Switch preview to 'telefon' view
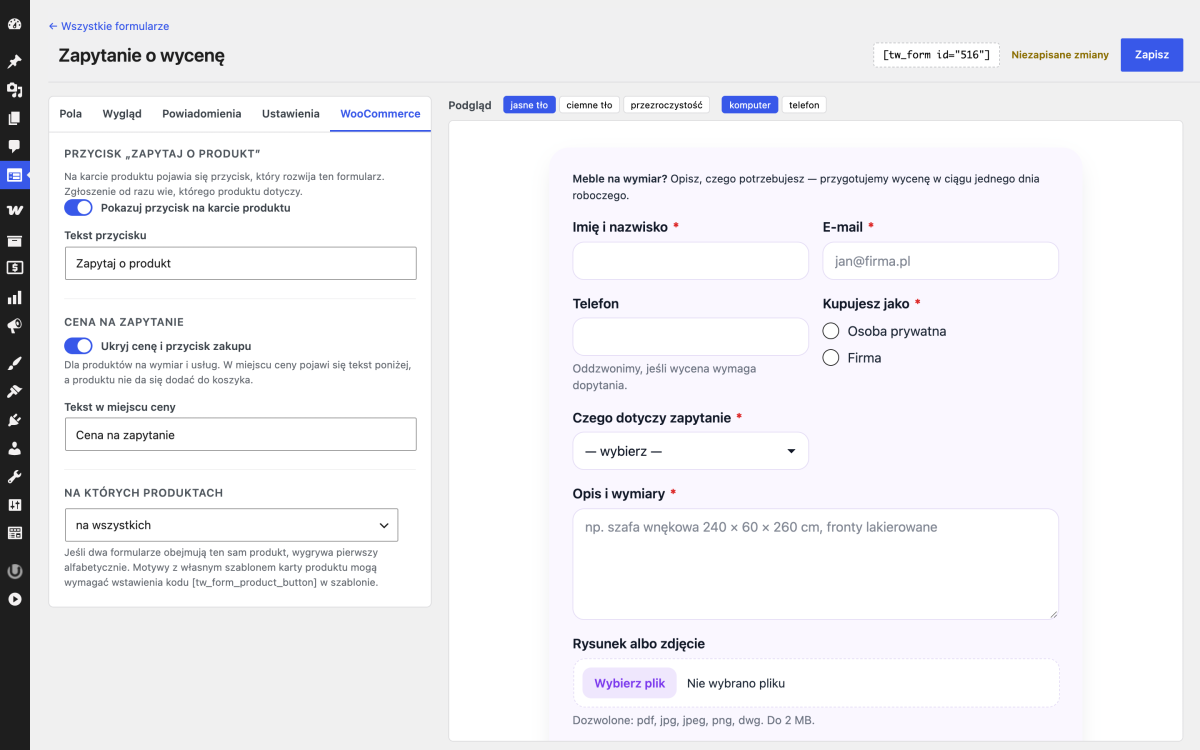 coord(804,105)
